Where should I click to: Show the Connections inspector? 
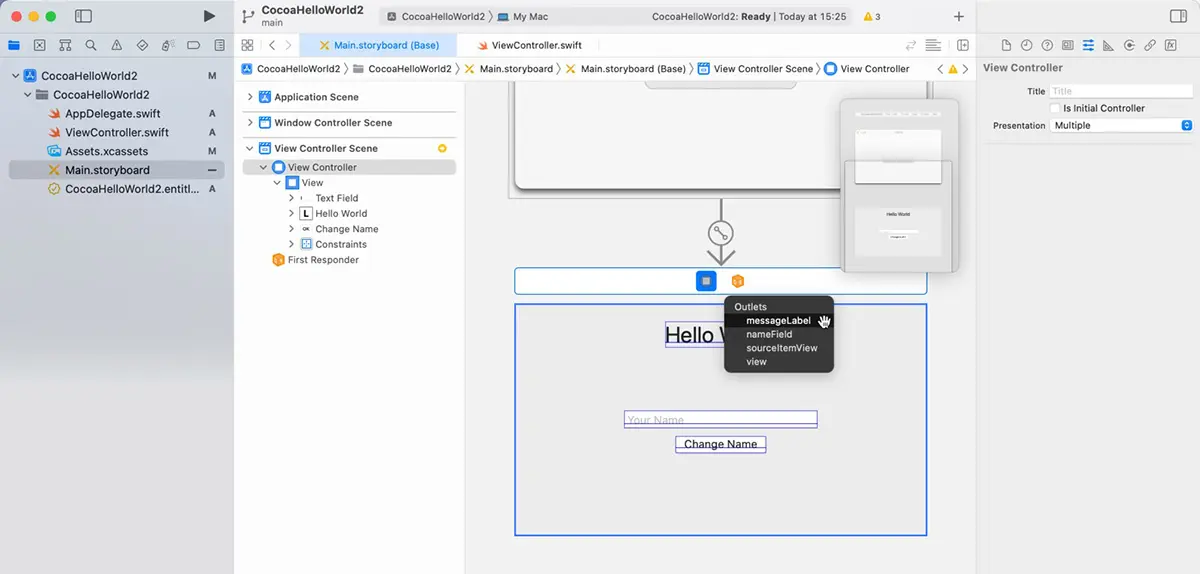pyautogui.click(x=1129, y=45)
